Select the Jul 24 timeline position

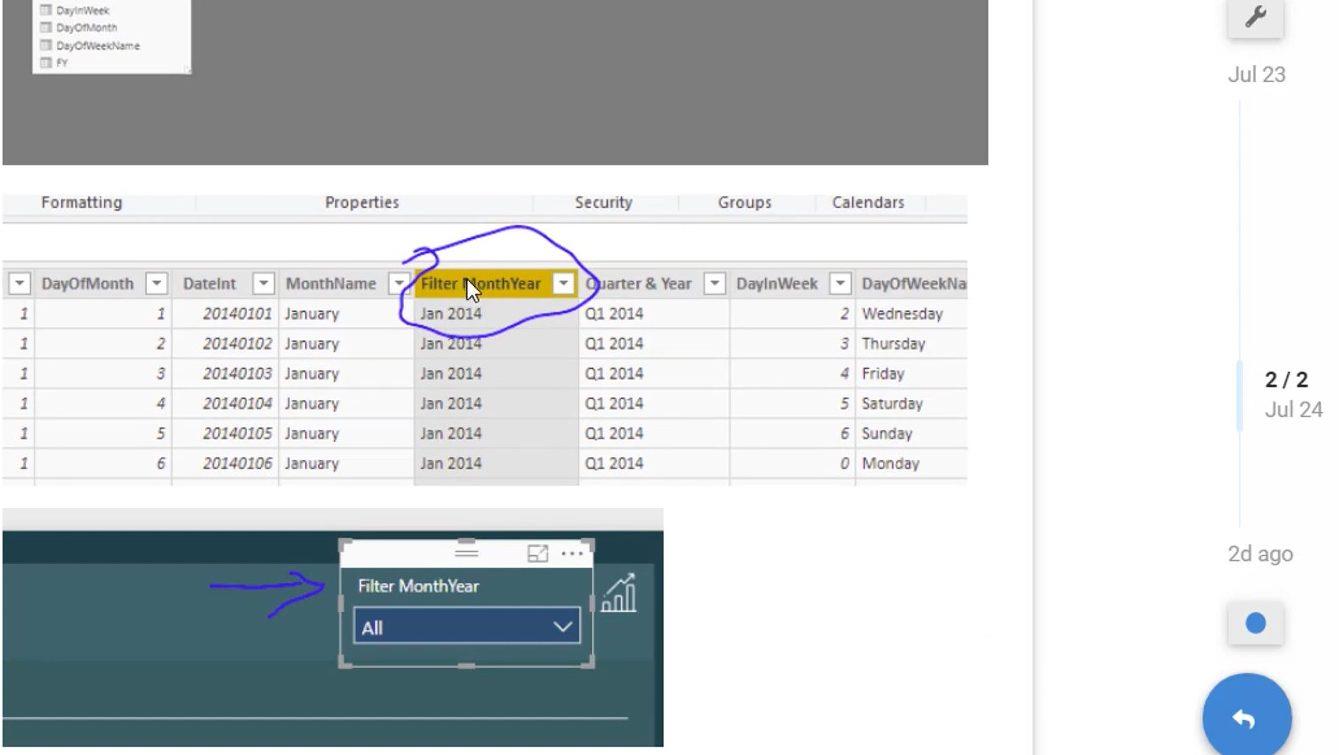1293,409
